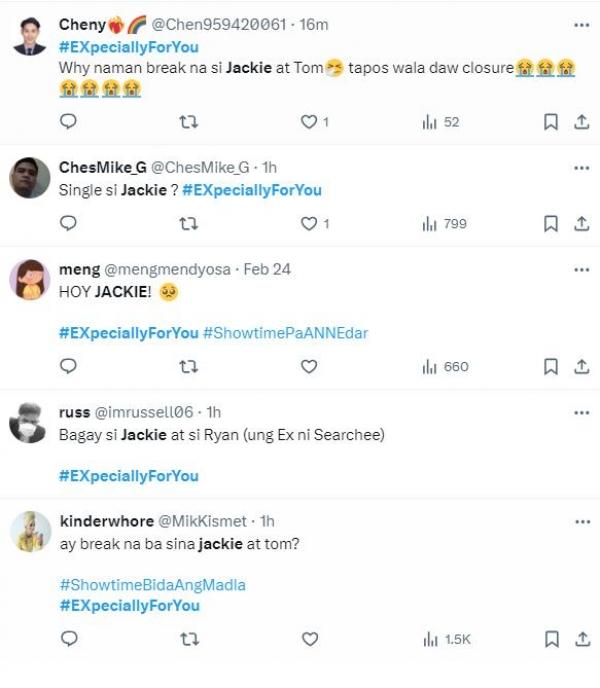The image size is (600, 688).
Task: Bookmark meng's tweet
Action: pyautogui.click(x=550, y=367)
